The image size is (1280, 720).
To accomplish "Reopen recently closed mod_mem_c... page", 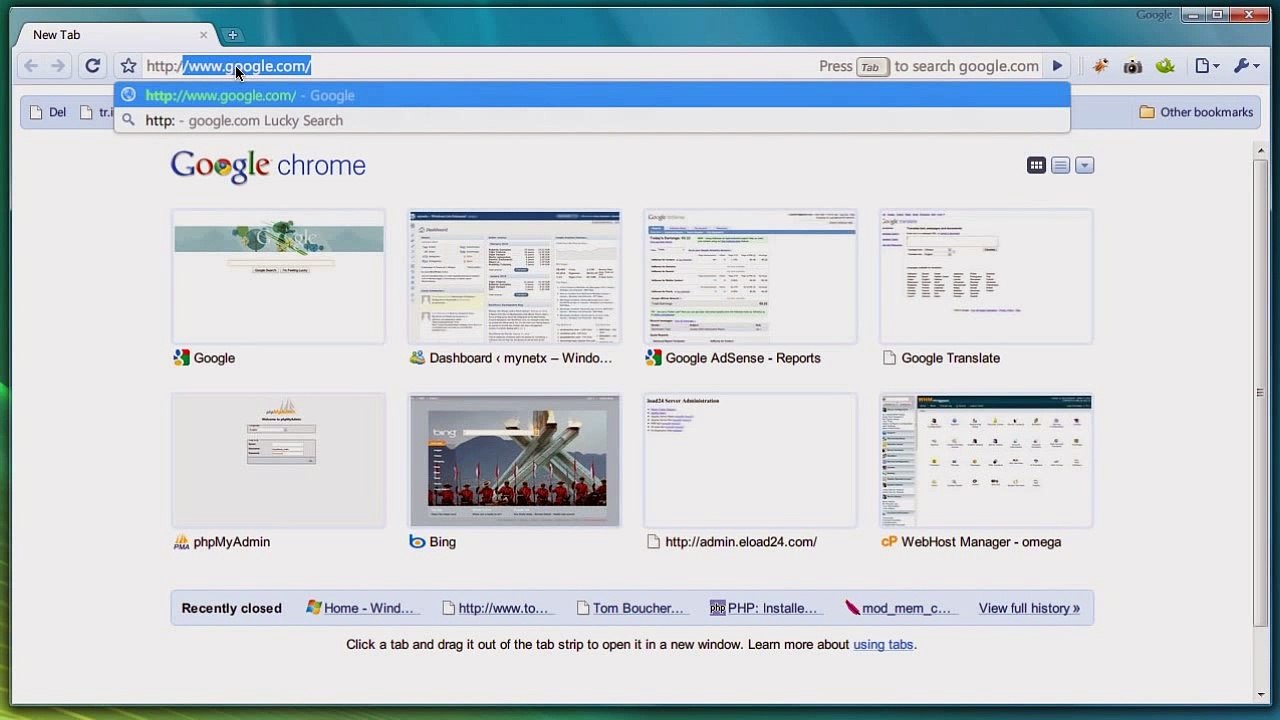I will (898, 608).
